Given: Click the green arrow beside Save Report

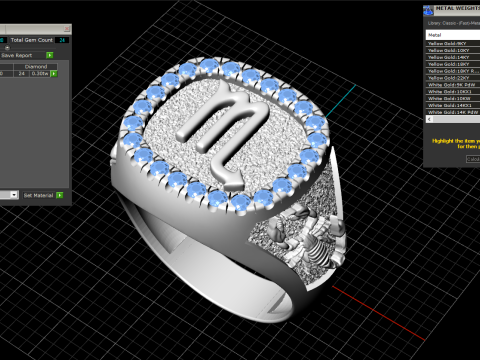Looking at the screenshot, I should pyautogui.click(x=50, y=55).
